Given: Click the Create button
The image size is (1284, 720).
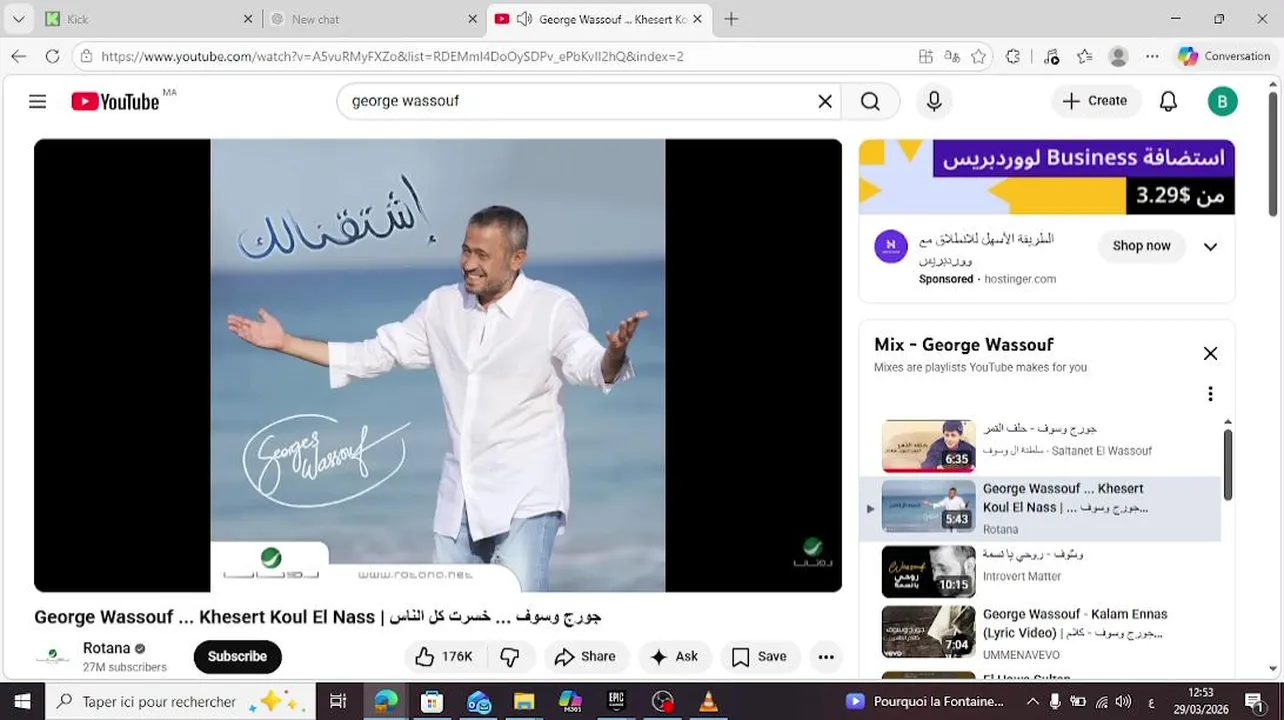Looking at the screenshot, I should pyautogui.click(x=1095, y=101).
